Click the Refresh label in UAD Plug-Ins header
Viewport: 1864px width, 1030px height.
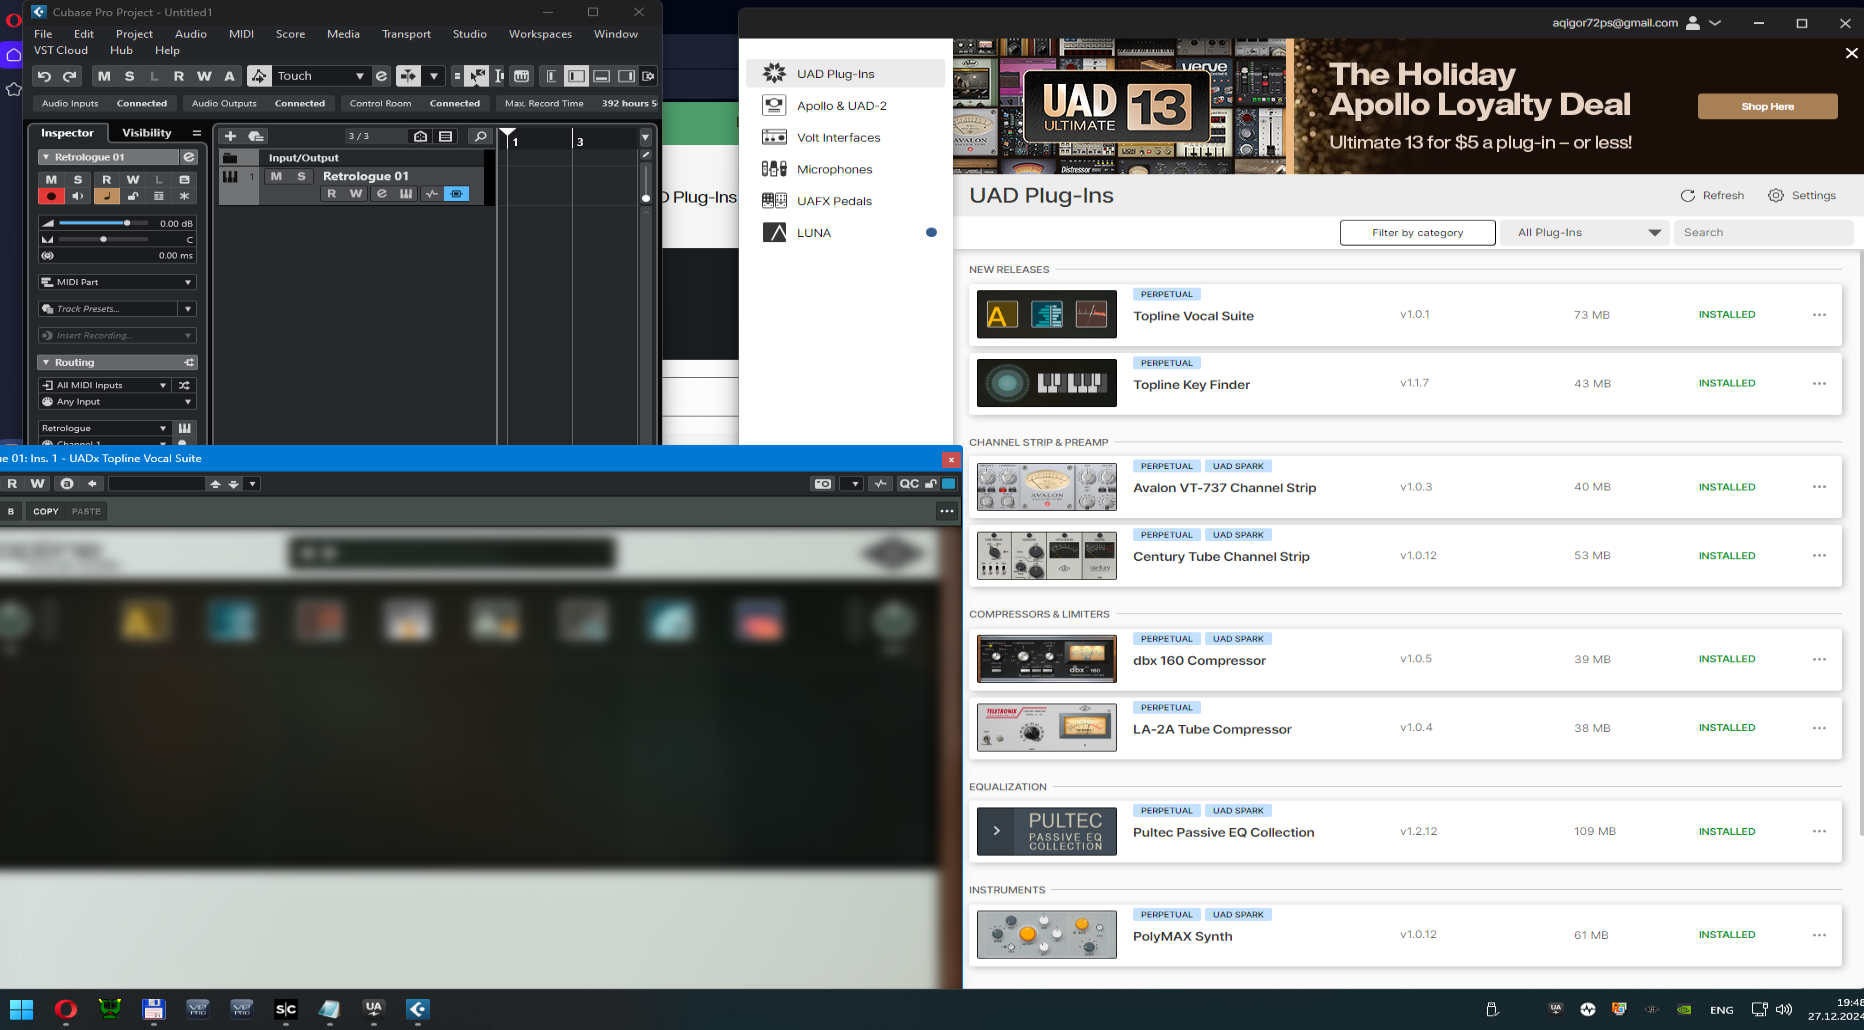click(x=1723, y=196)
